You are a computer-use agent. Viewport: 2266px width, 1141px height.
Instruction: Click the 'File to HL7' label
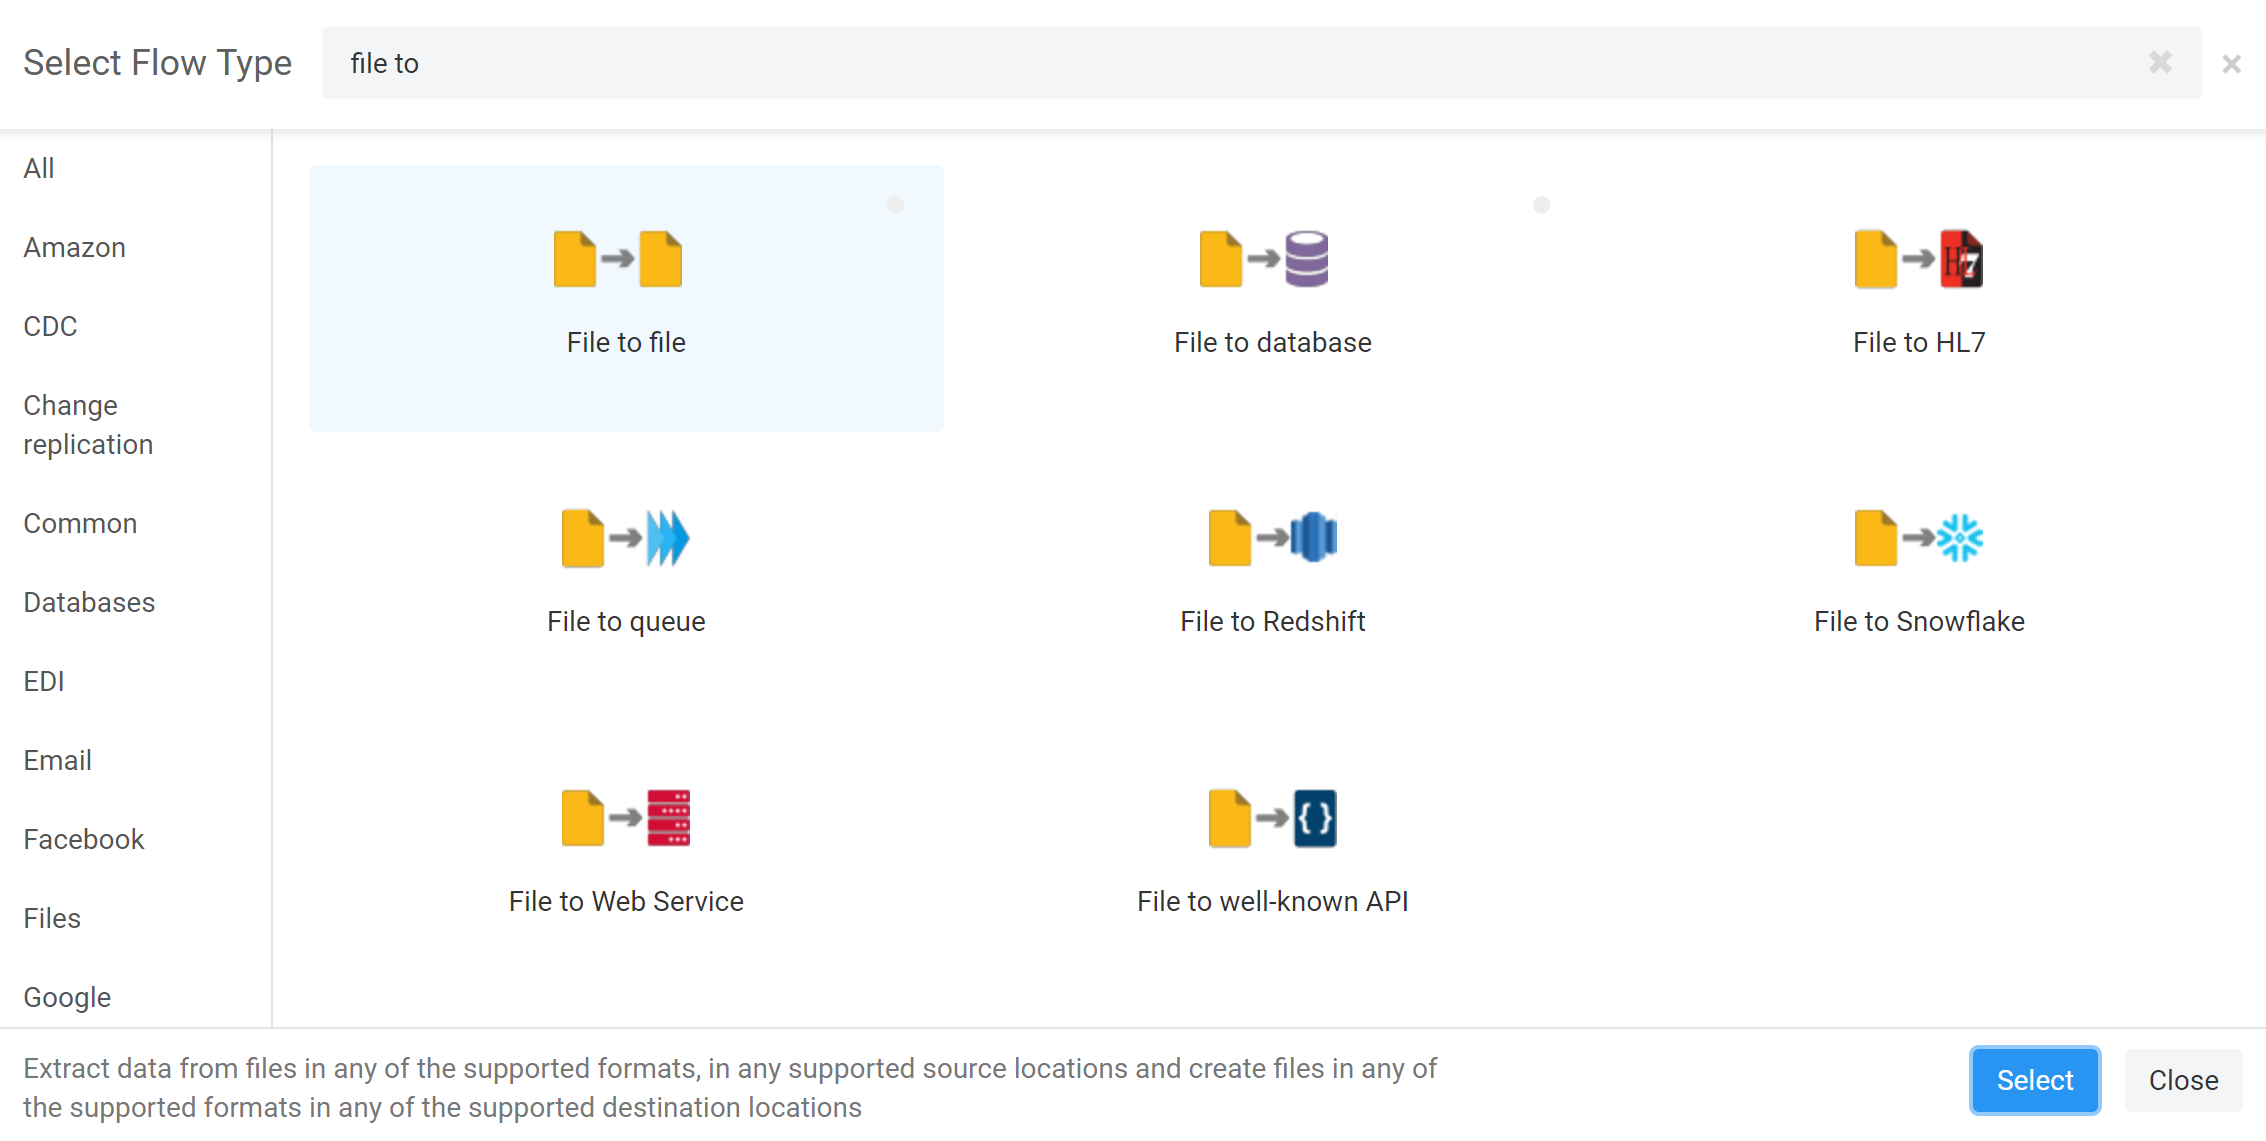[1918, 342]
